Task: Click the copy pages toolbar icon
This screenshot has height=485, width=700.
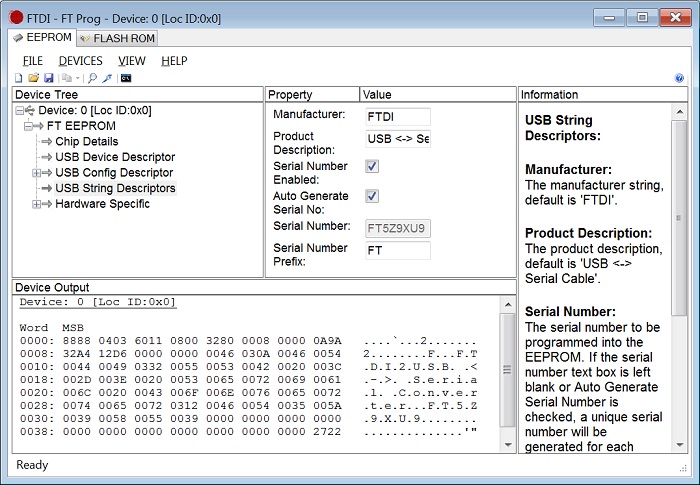Action: pos(67,78)
